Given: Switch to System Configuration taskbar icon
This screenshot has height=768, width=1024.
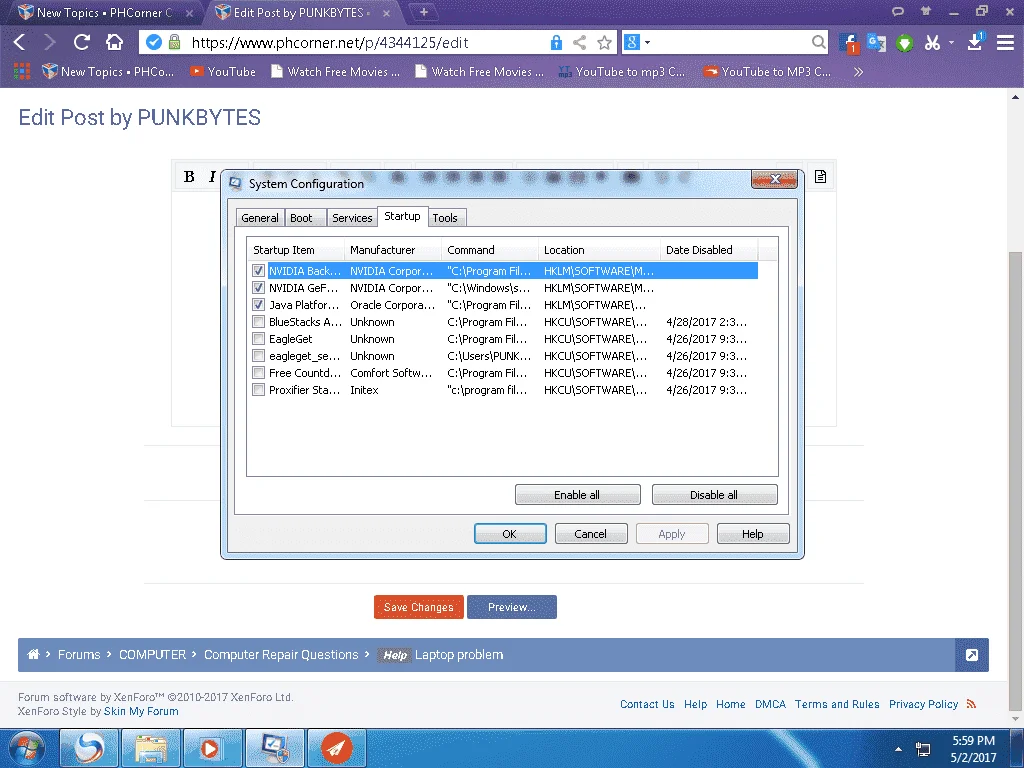Looking at the screenshot, I should 274,748.
